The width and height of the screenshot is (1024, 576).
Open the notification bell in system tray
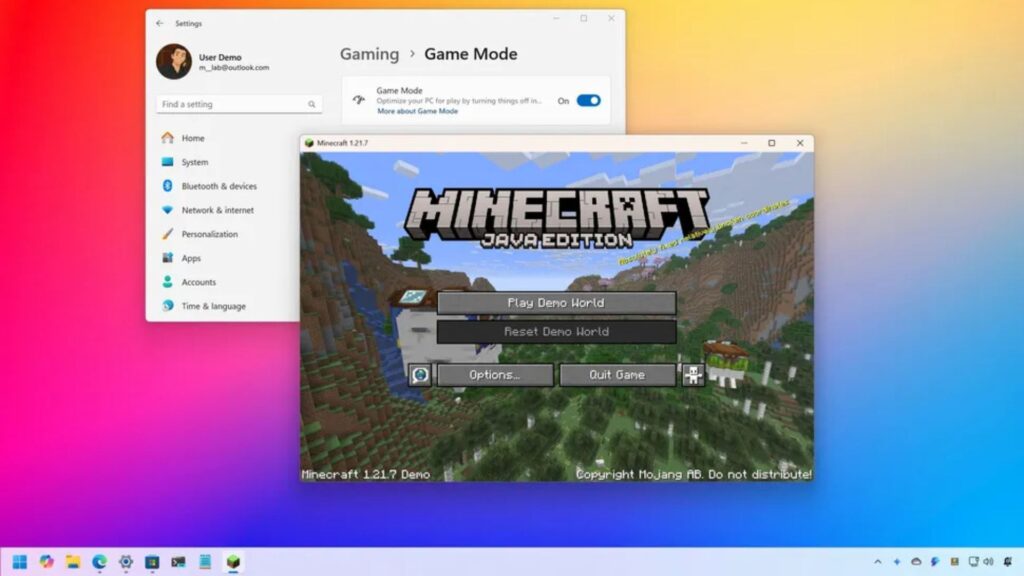coord(1008,562)
